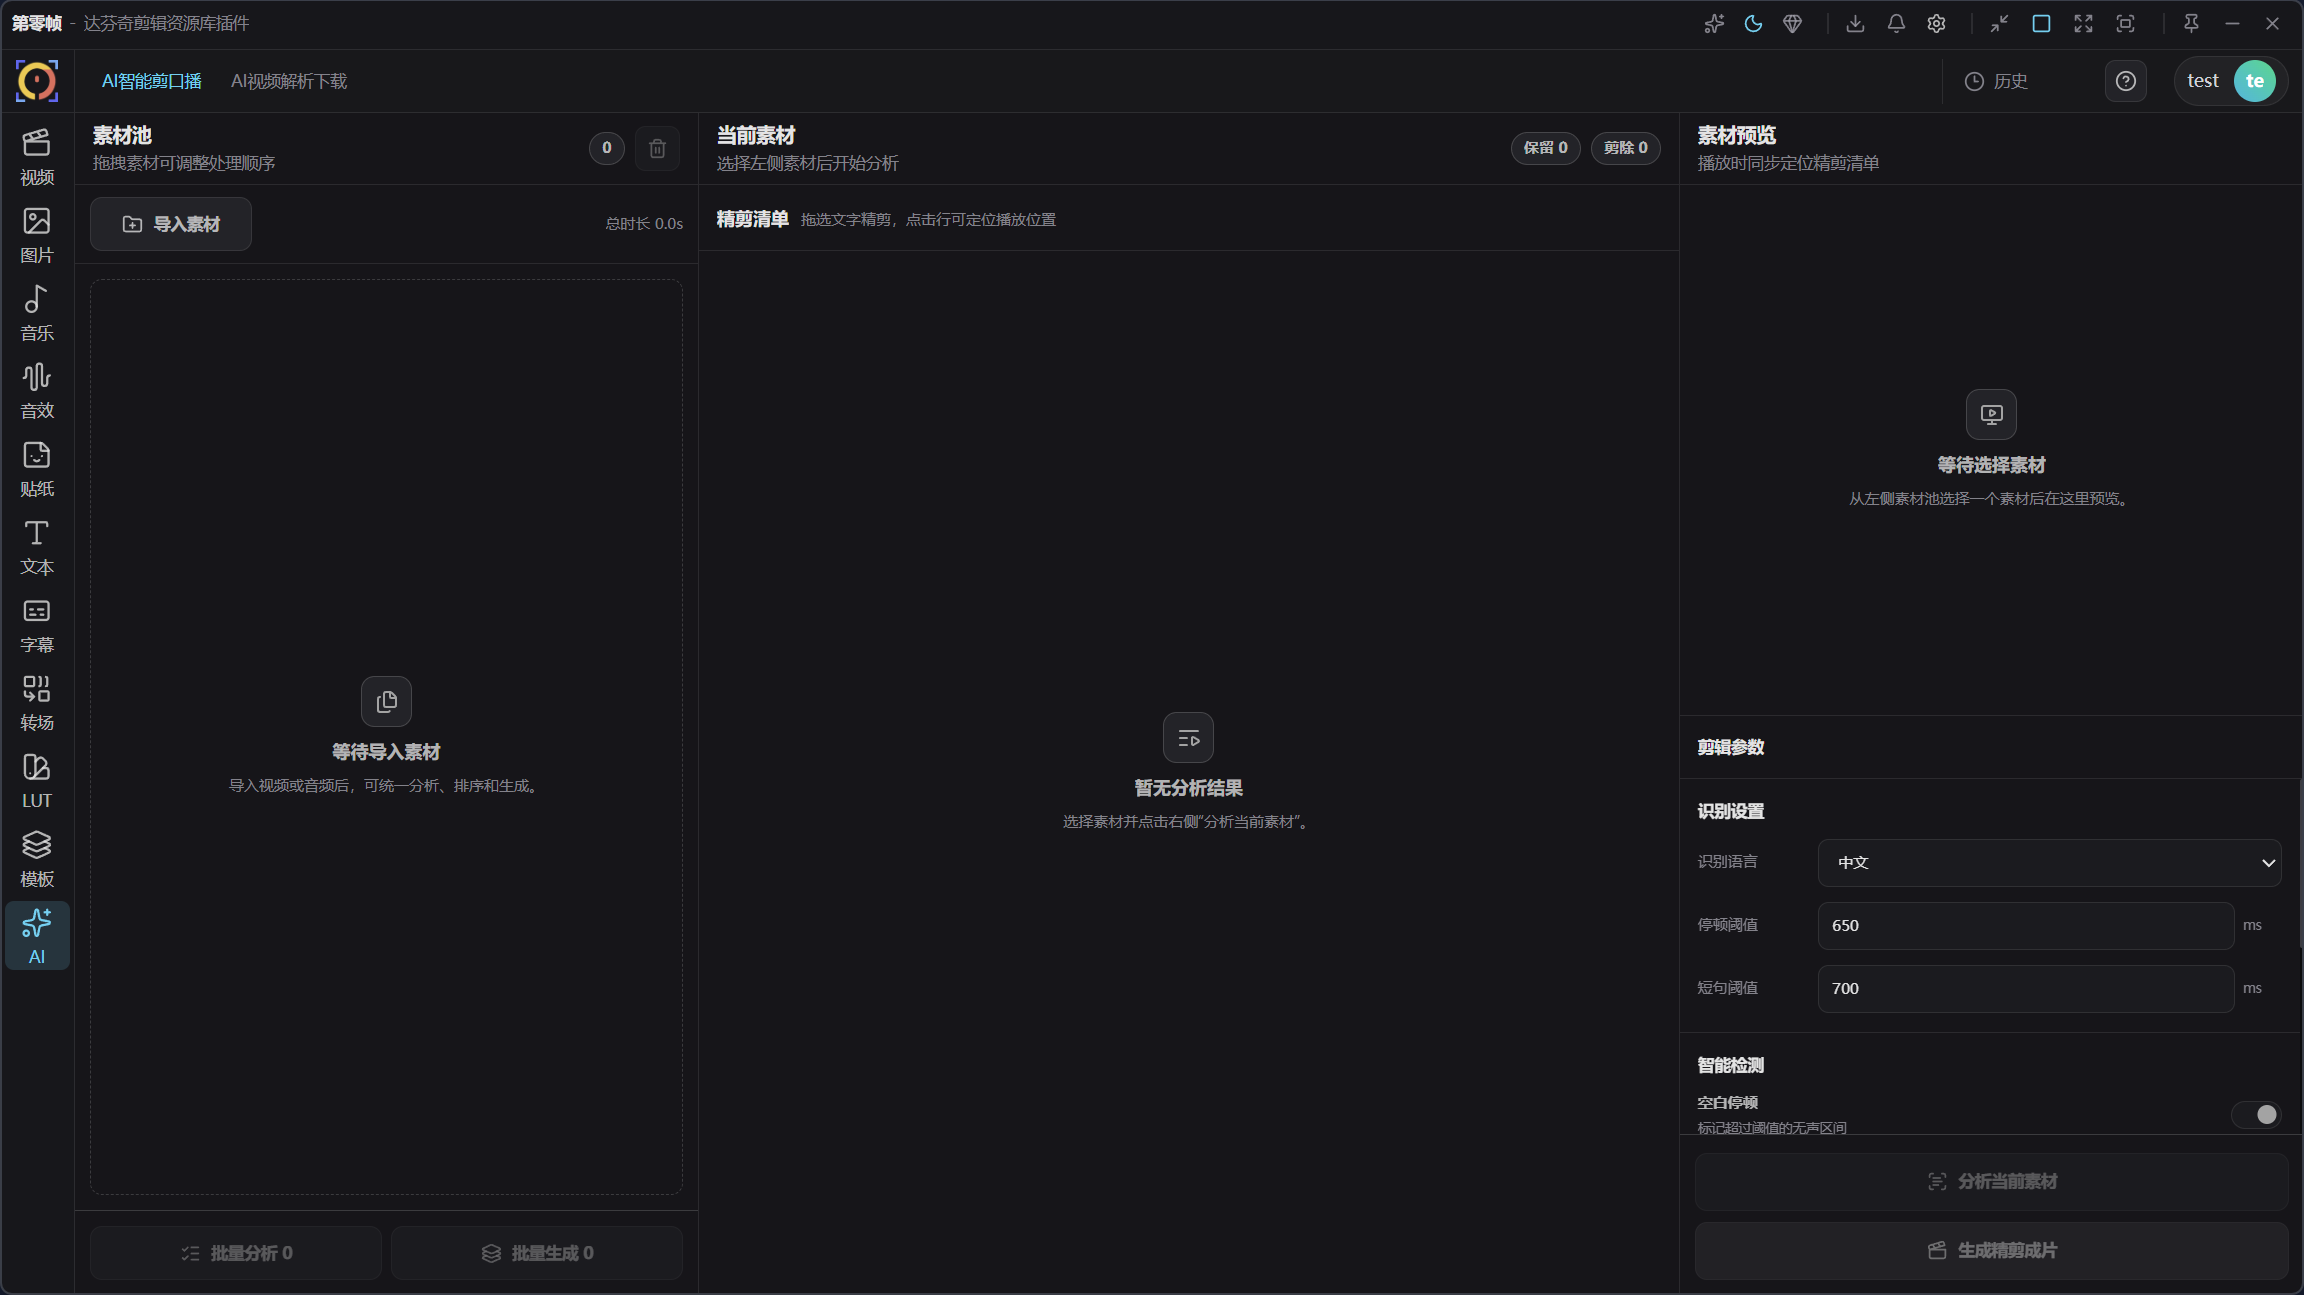This screenshot has width=2304, height=1295.
Task: Click the help question mark icon
Action: [x=2126, y=81]
